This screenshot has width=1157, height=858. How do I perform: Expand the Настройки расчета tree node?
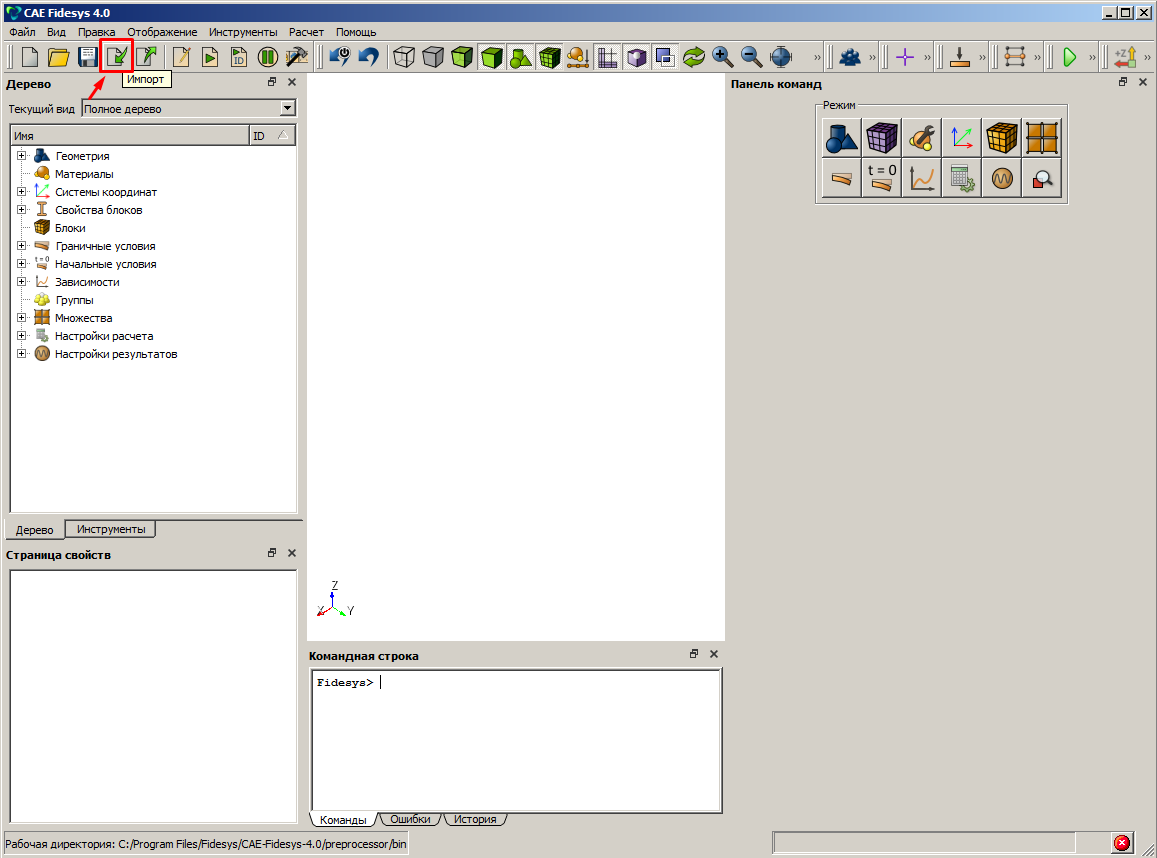(21, 336)
